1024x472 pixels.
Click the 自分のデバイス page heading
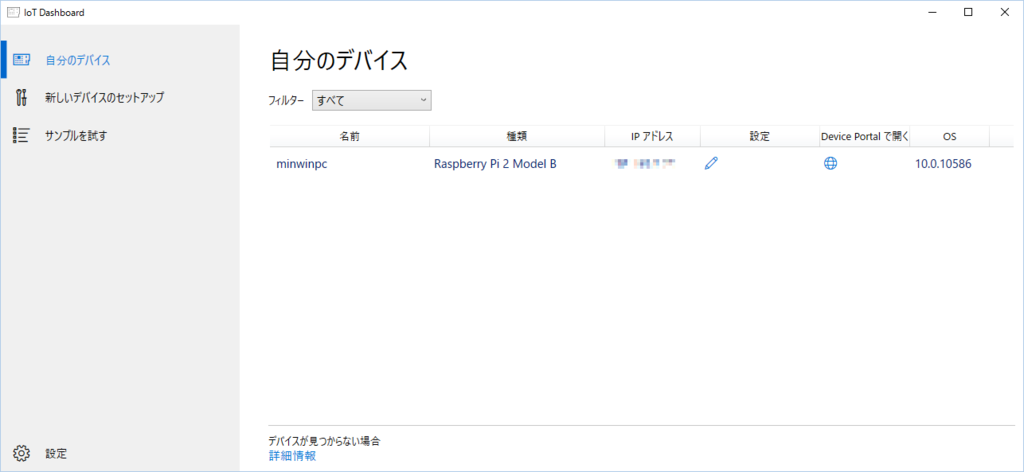coord(339,60)
